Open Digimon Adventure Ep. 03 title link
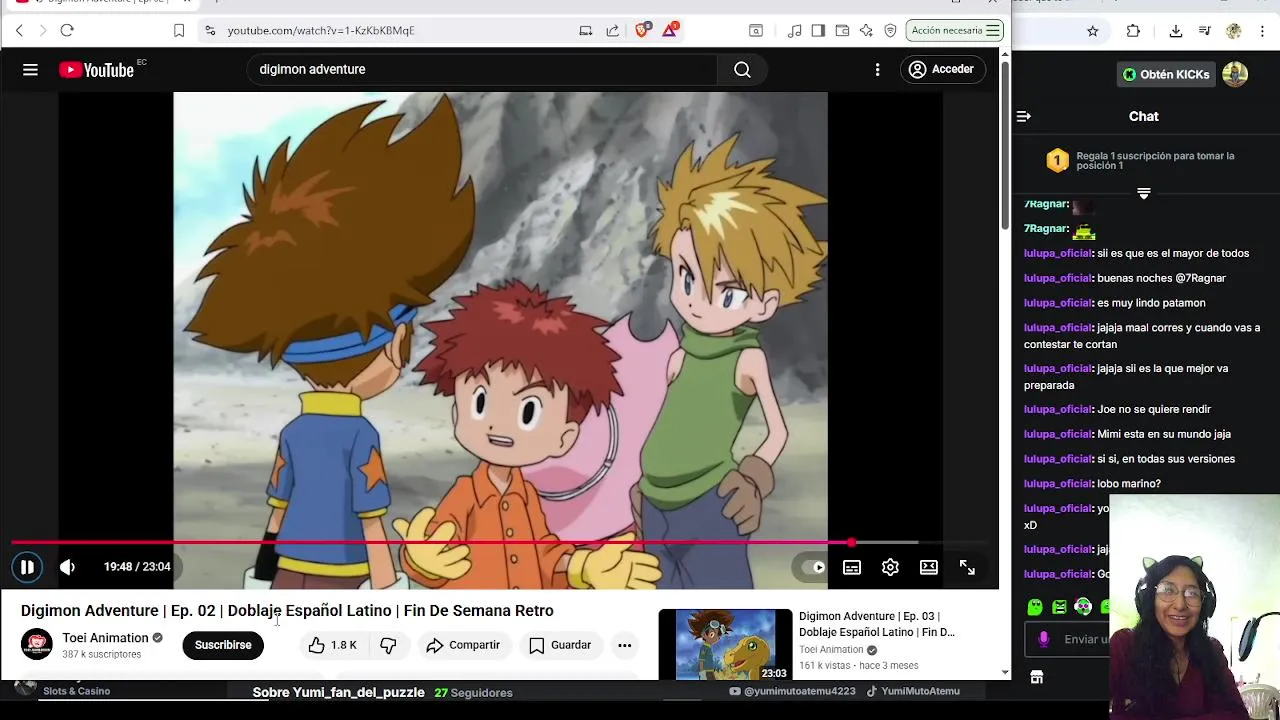The width and height of the screenshot is (1280, 720). pos(877,624)
